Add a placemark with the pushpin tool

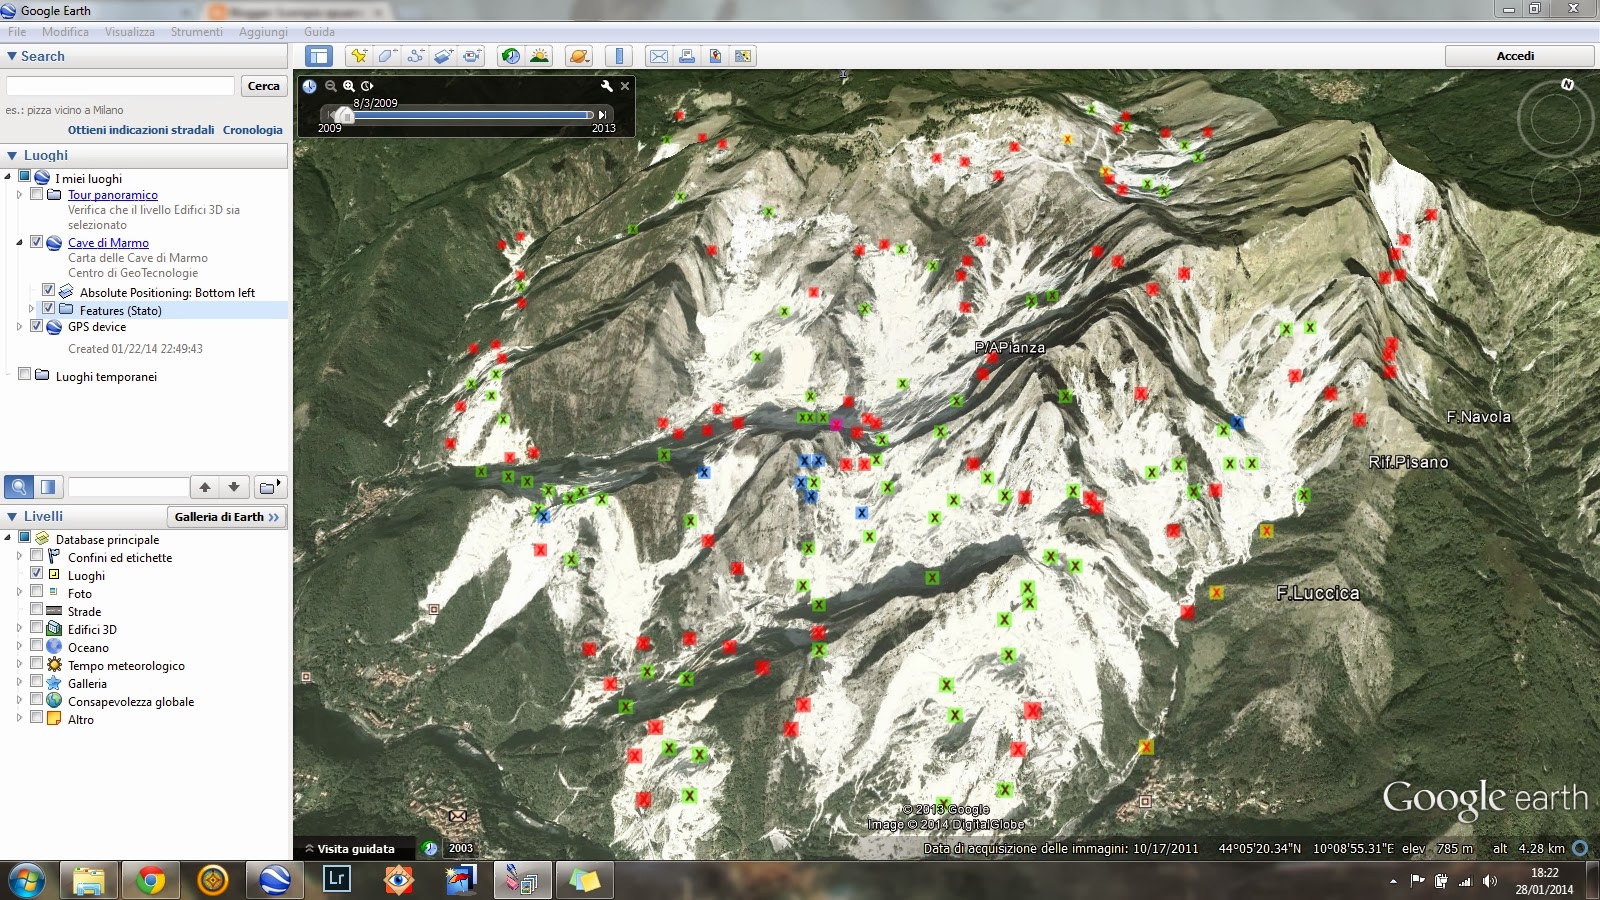click(x=359, y=56)
